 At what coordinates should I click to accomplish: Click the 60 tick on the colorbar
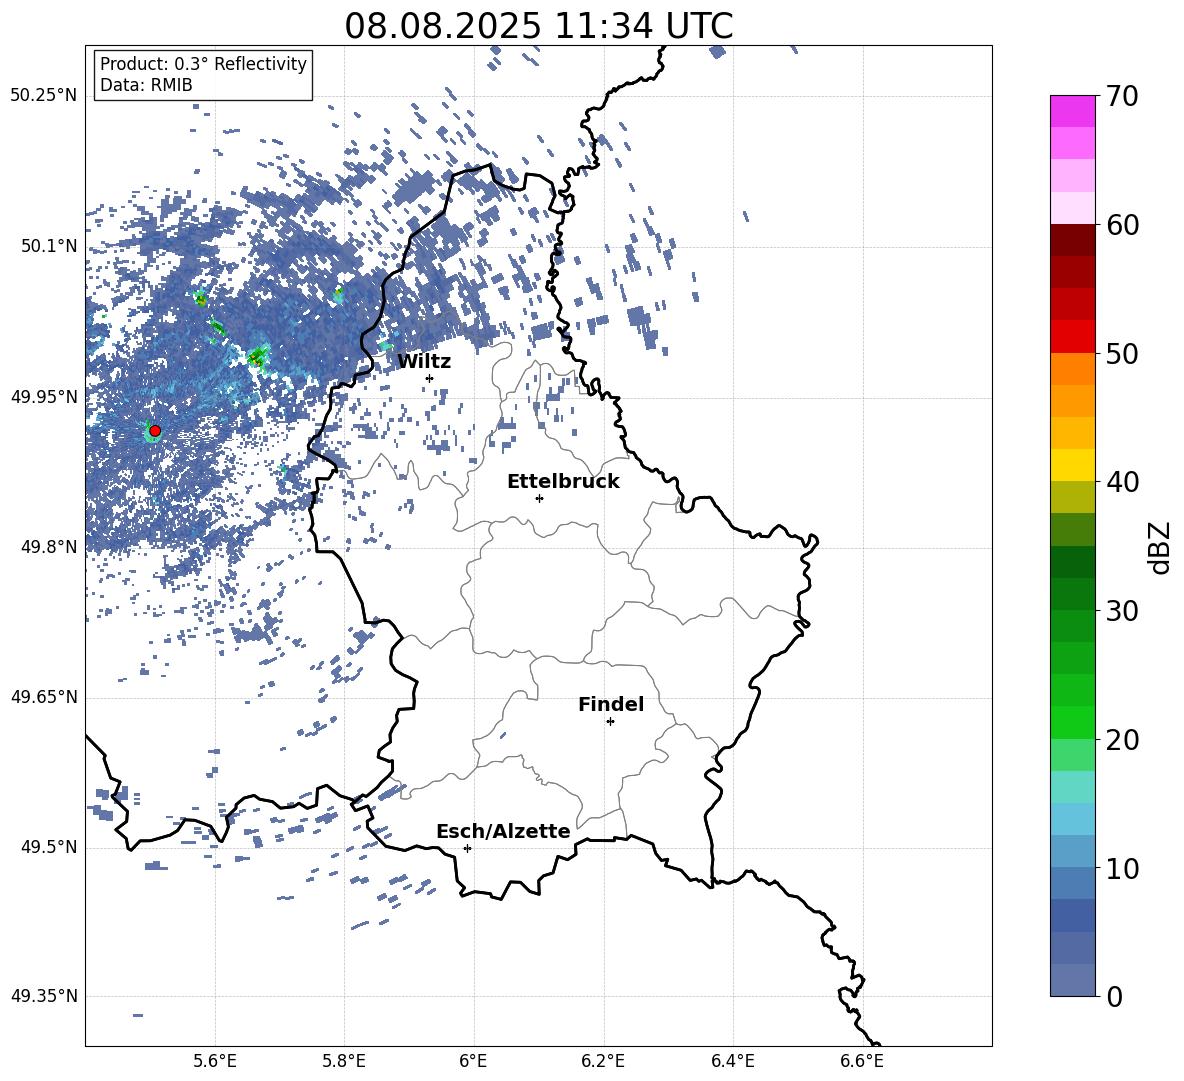click(x=1122, y=225)
